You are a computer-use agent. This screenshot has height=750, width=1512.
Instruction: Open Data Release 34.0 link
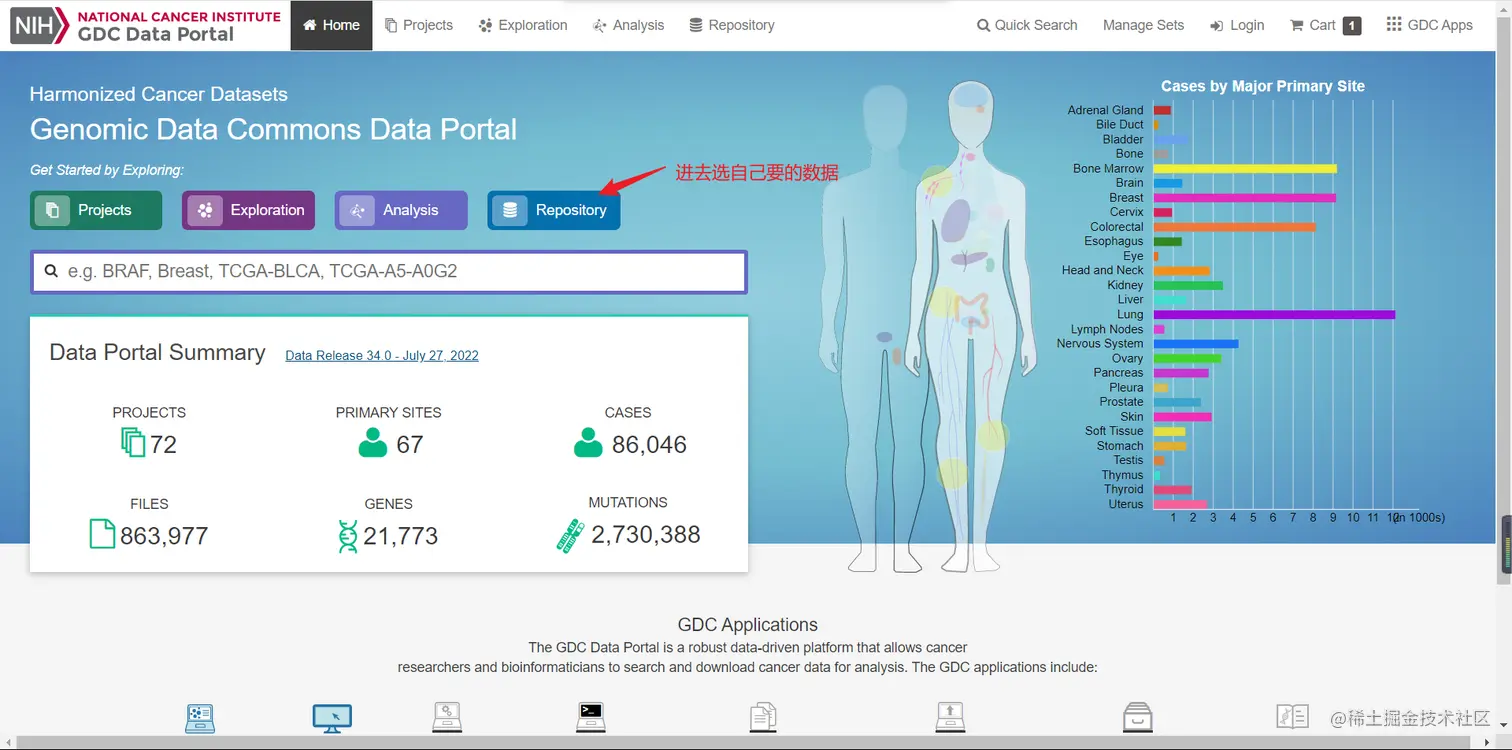tap(382, 355)
